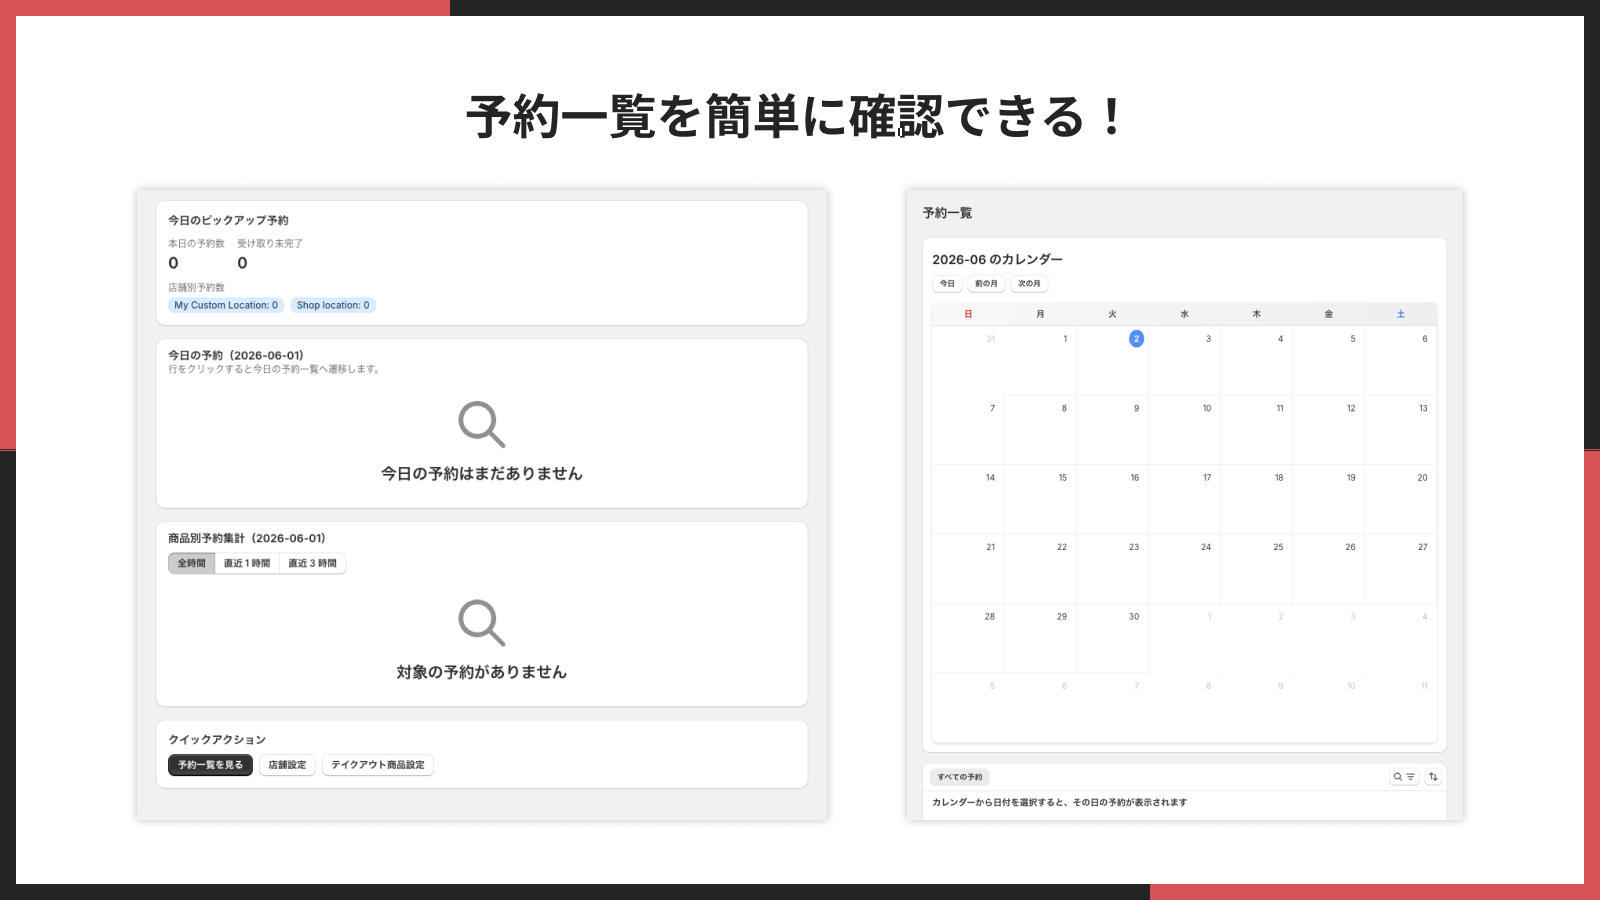Screen dimensions: 1600x900
Task: Click the 受け取り未完了 label
Action: (x=270, y=243)
